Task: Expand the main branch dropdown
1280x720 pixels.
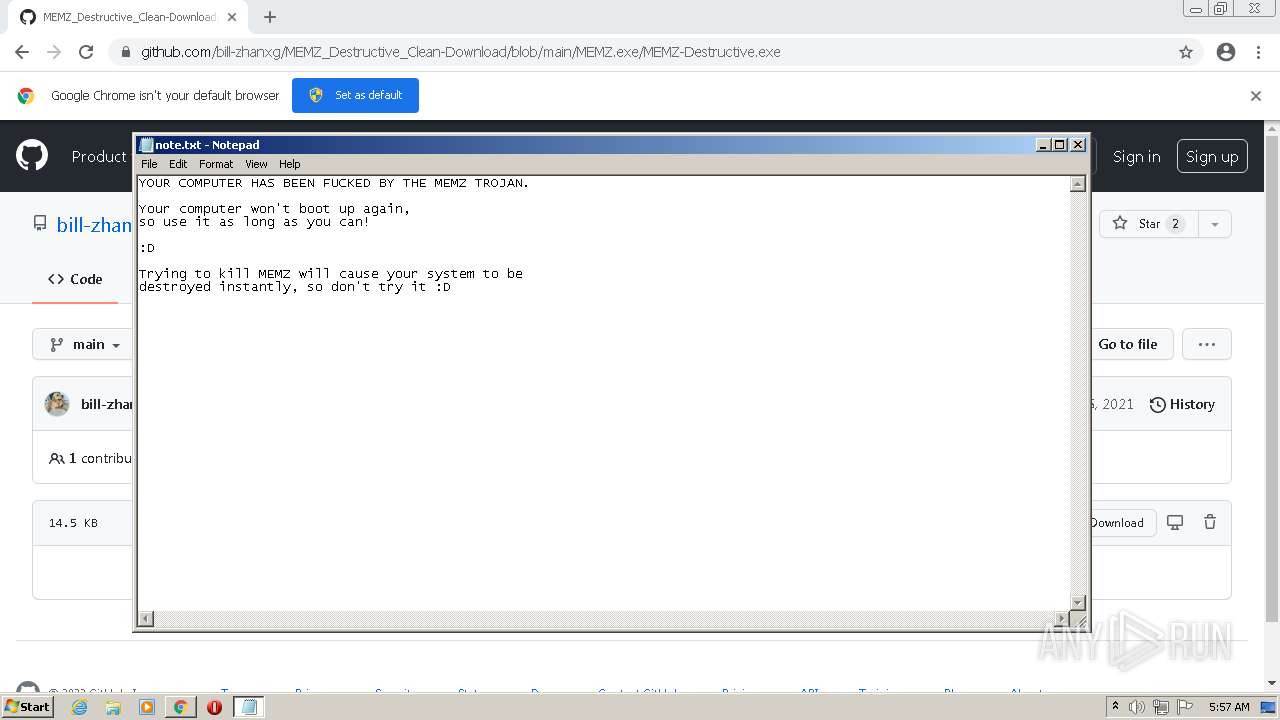Action: click(x=86, y=344)
